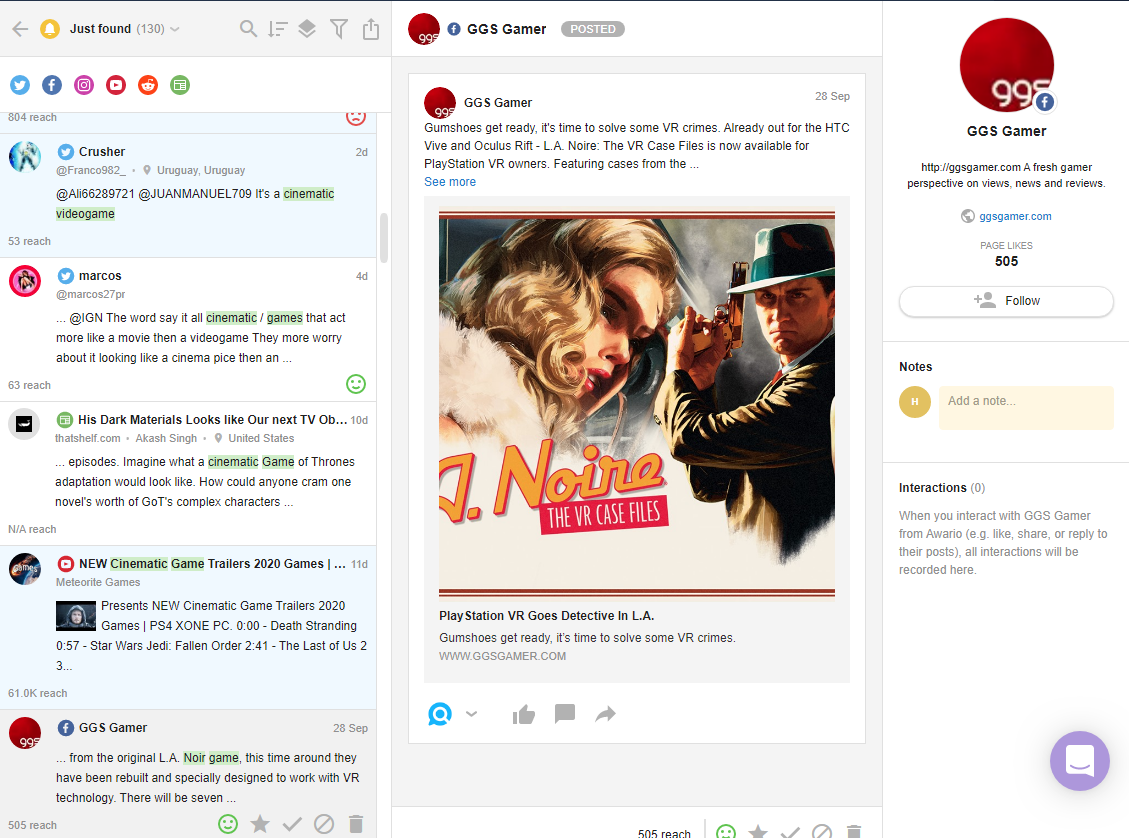Go back with the left arrow icon

tap(20, 29)
